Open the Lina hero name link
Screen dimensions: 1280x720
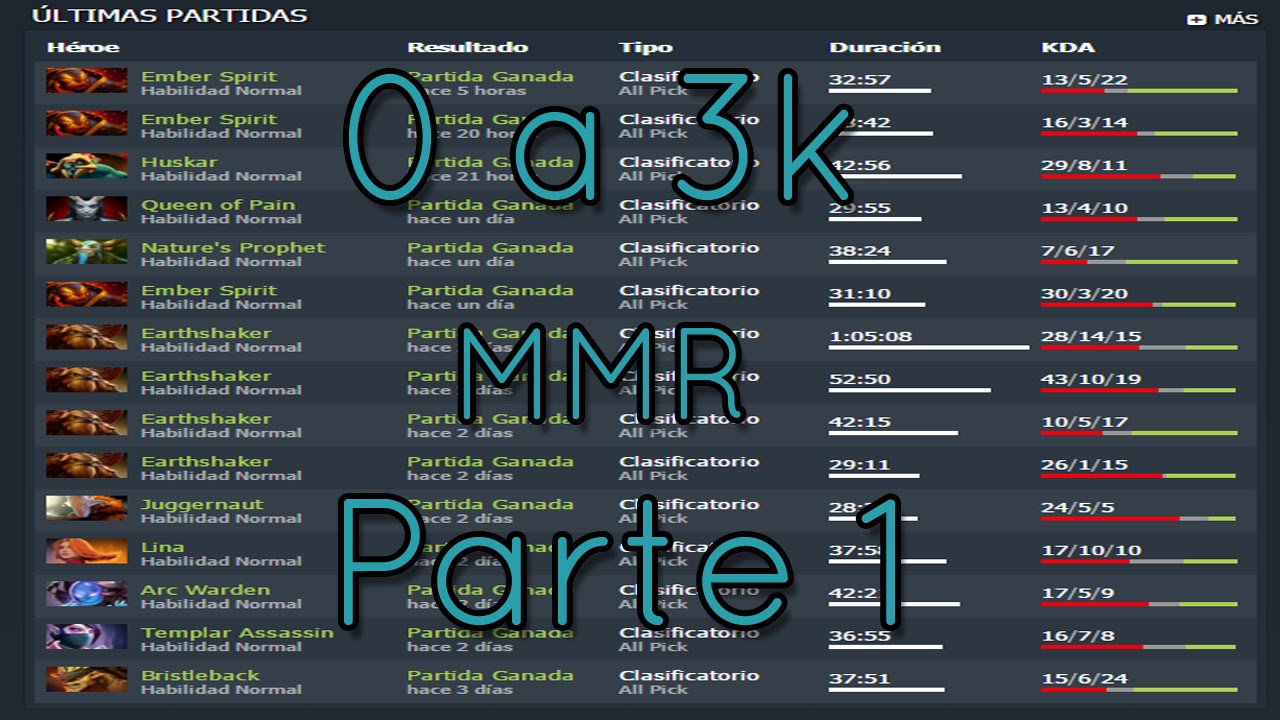(x=163, y=547)
